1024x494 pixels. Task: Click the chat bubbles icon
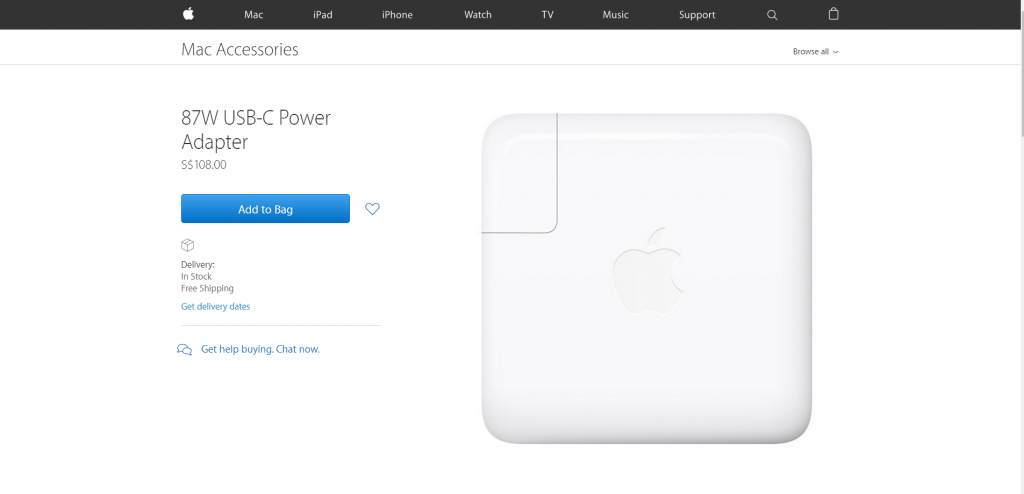click(x=184, y=350)
